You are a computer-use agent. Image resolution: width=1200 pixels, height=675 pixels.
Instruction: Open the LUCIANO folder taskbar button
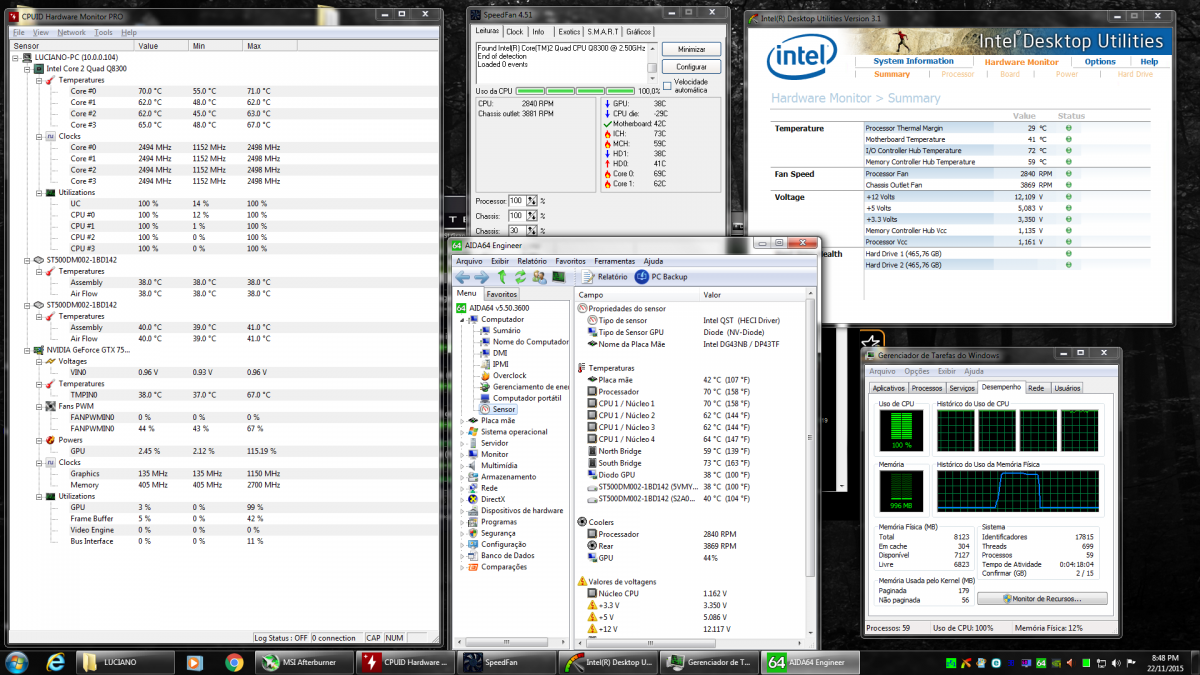(x=126, y=662)
